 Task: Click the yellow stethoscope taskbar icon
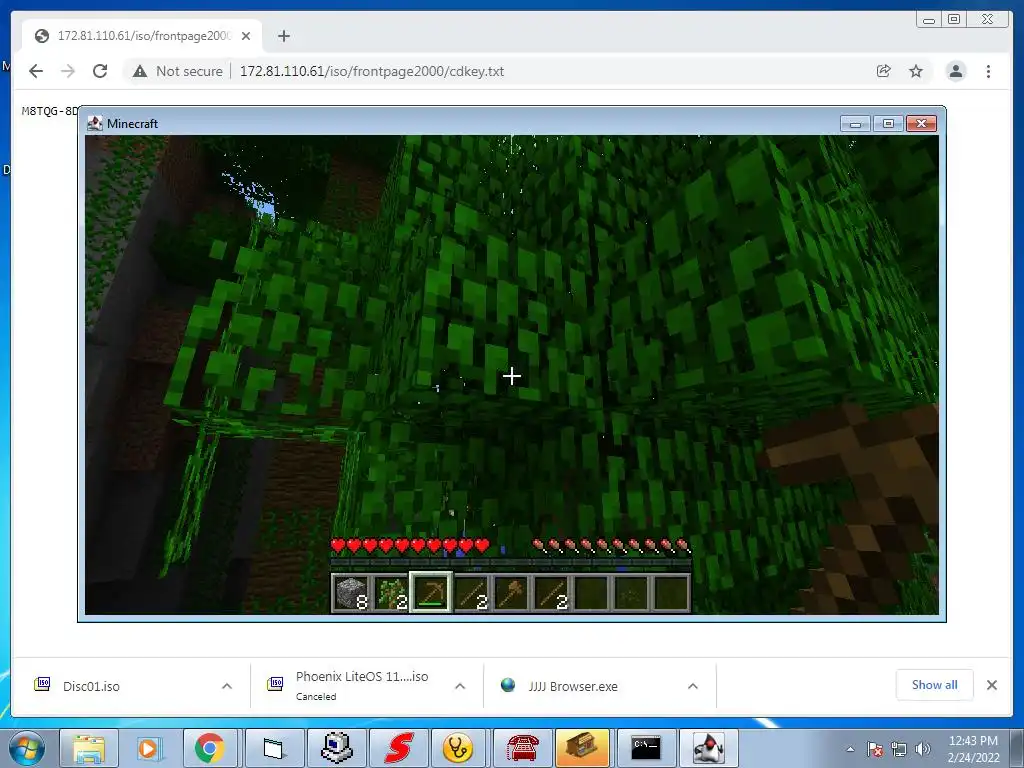point(458,748)
